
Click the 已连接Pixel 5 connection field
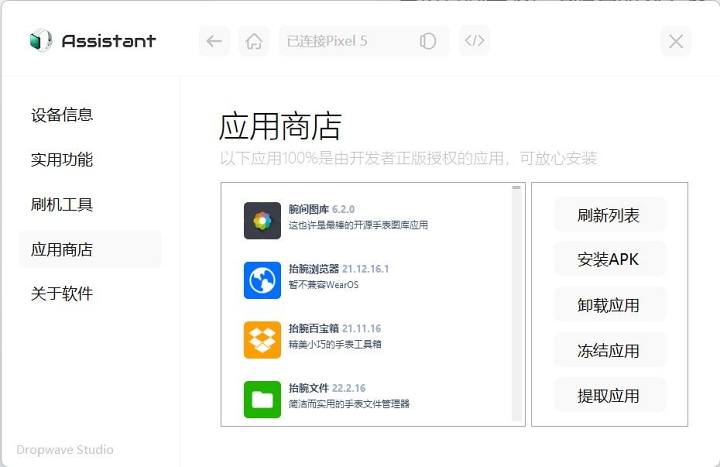(364, 41)
